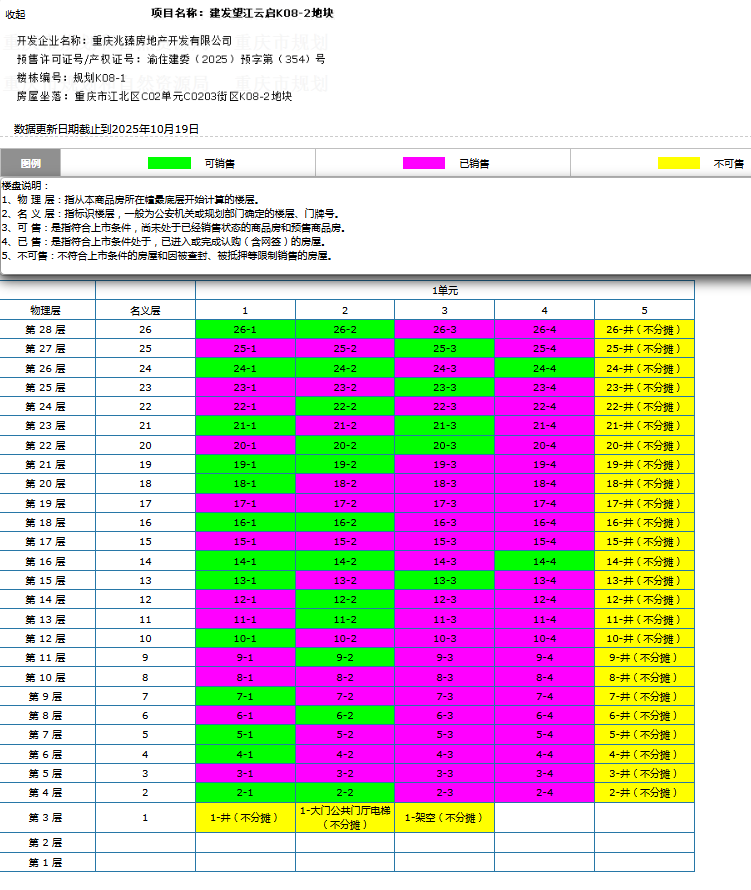Viewport: 751px width, 890px height.
Task: Open unit 14-4 cell
Action: 544,561
